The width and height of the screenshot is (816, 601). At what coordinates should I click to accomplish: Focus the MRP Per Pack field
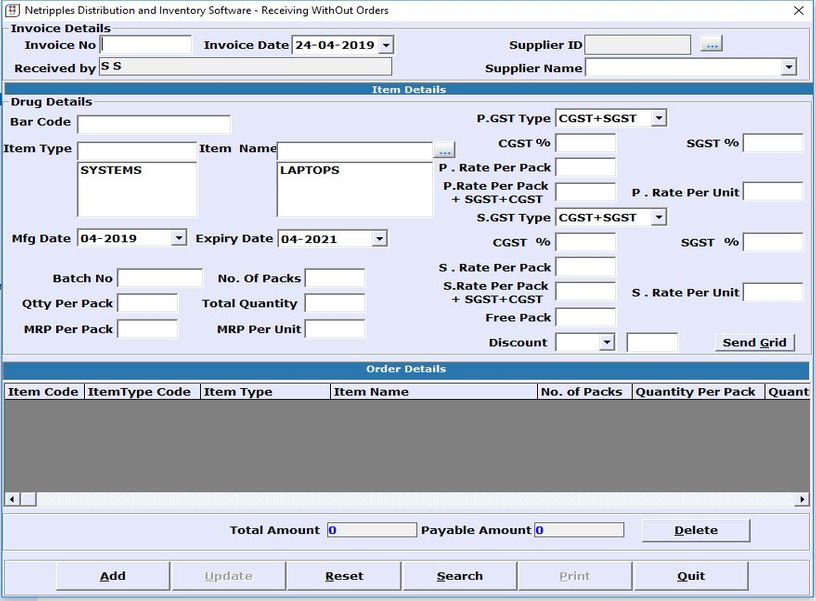coord(147,329)
